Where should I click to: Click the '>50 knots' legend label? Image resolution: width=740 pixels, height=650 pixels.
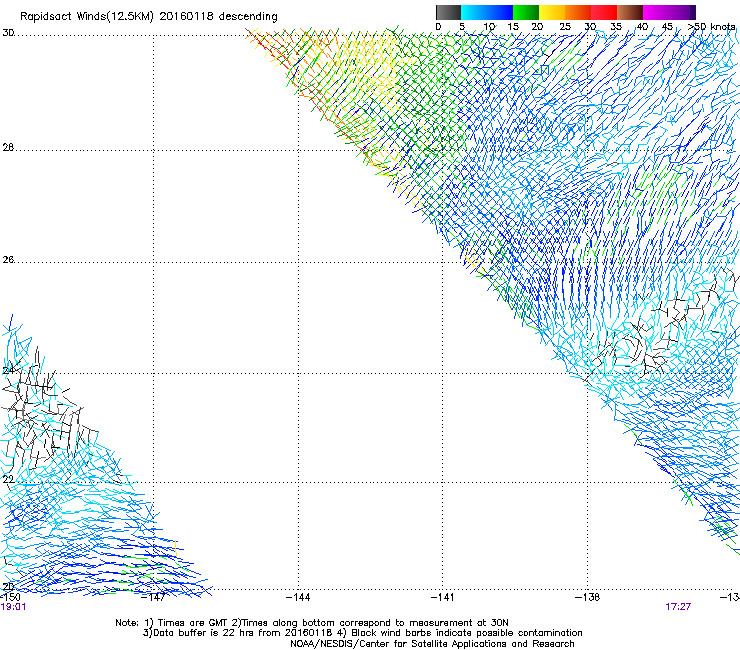[x=712, y=27]
